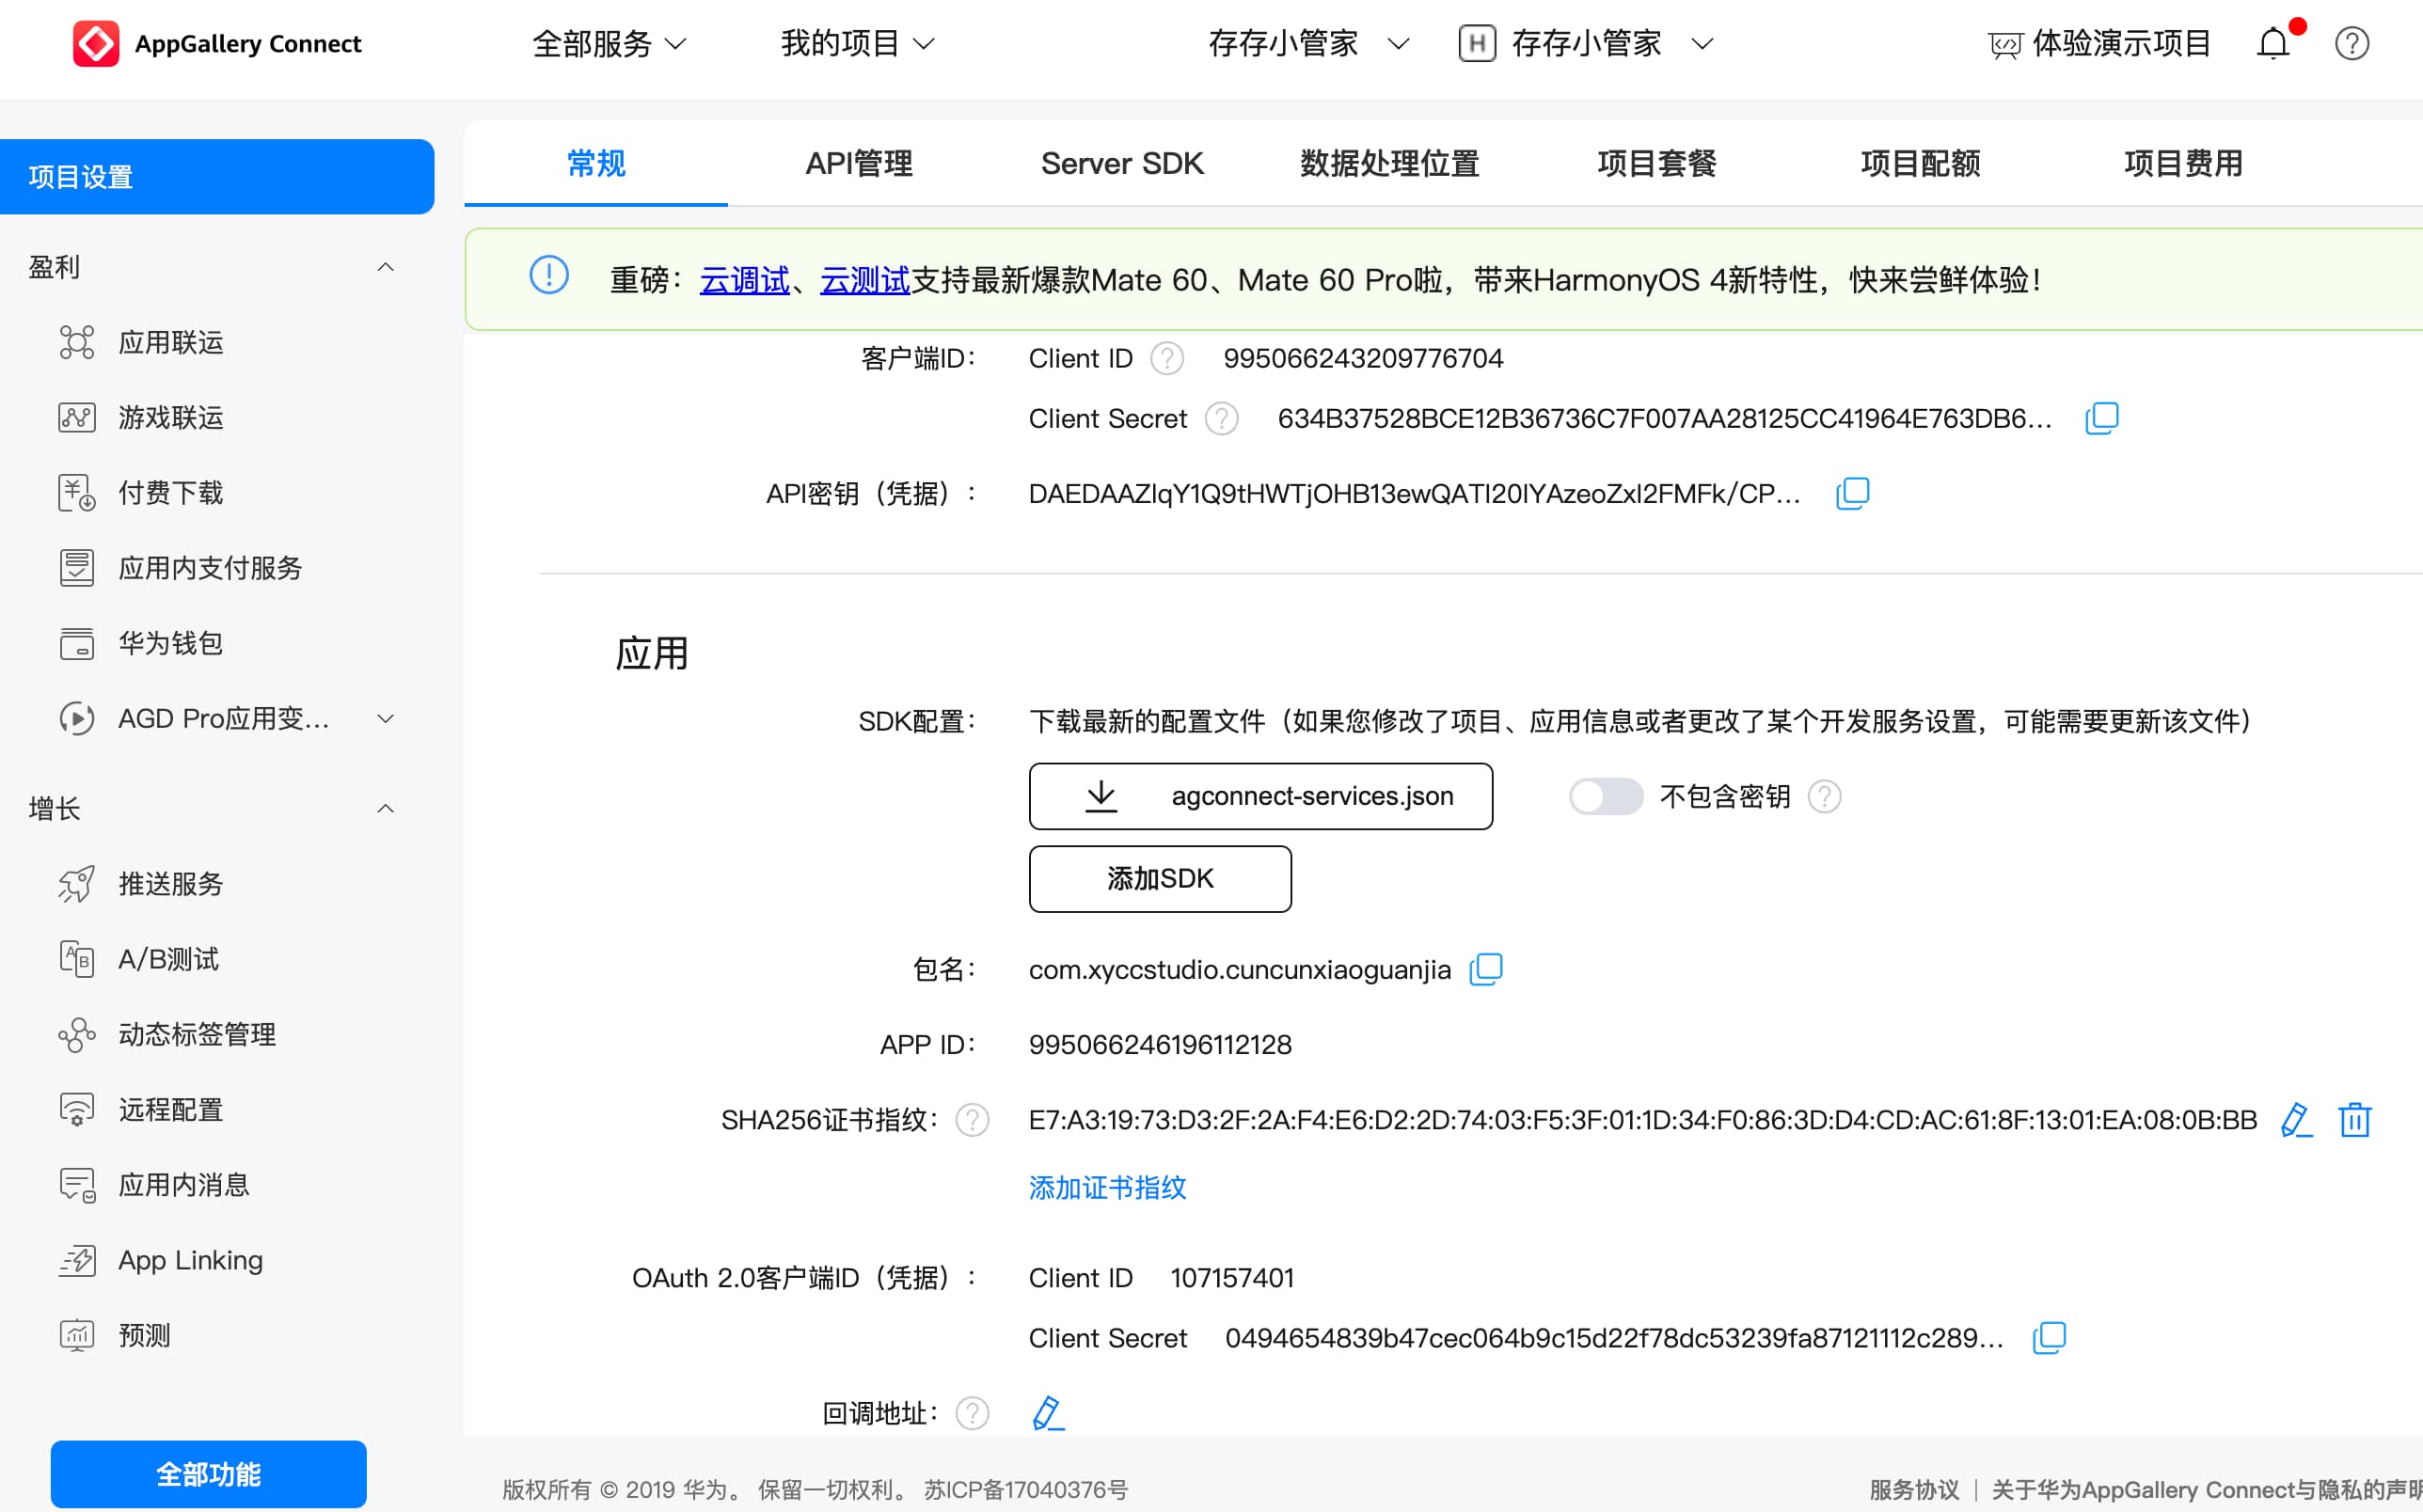
Task: Toggle the 不包含密钥 switch
Action: tap(1604, 796)
